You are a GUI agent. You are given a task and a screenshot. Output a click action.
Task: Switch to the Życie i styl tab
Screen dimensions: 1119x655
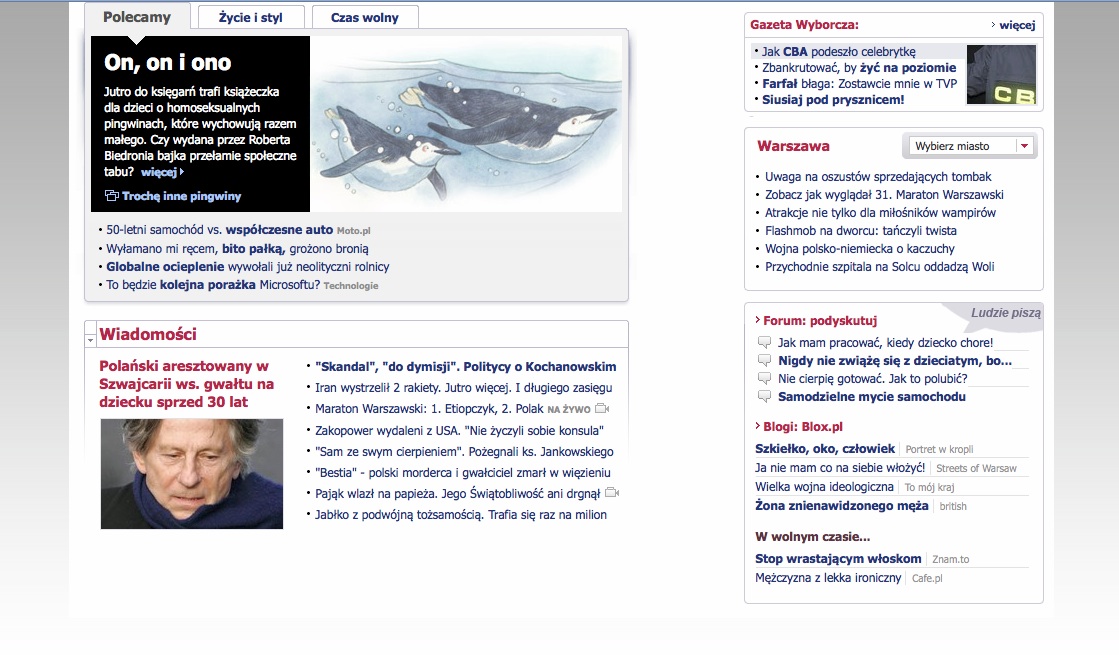tap(250, 18)
